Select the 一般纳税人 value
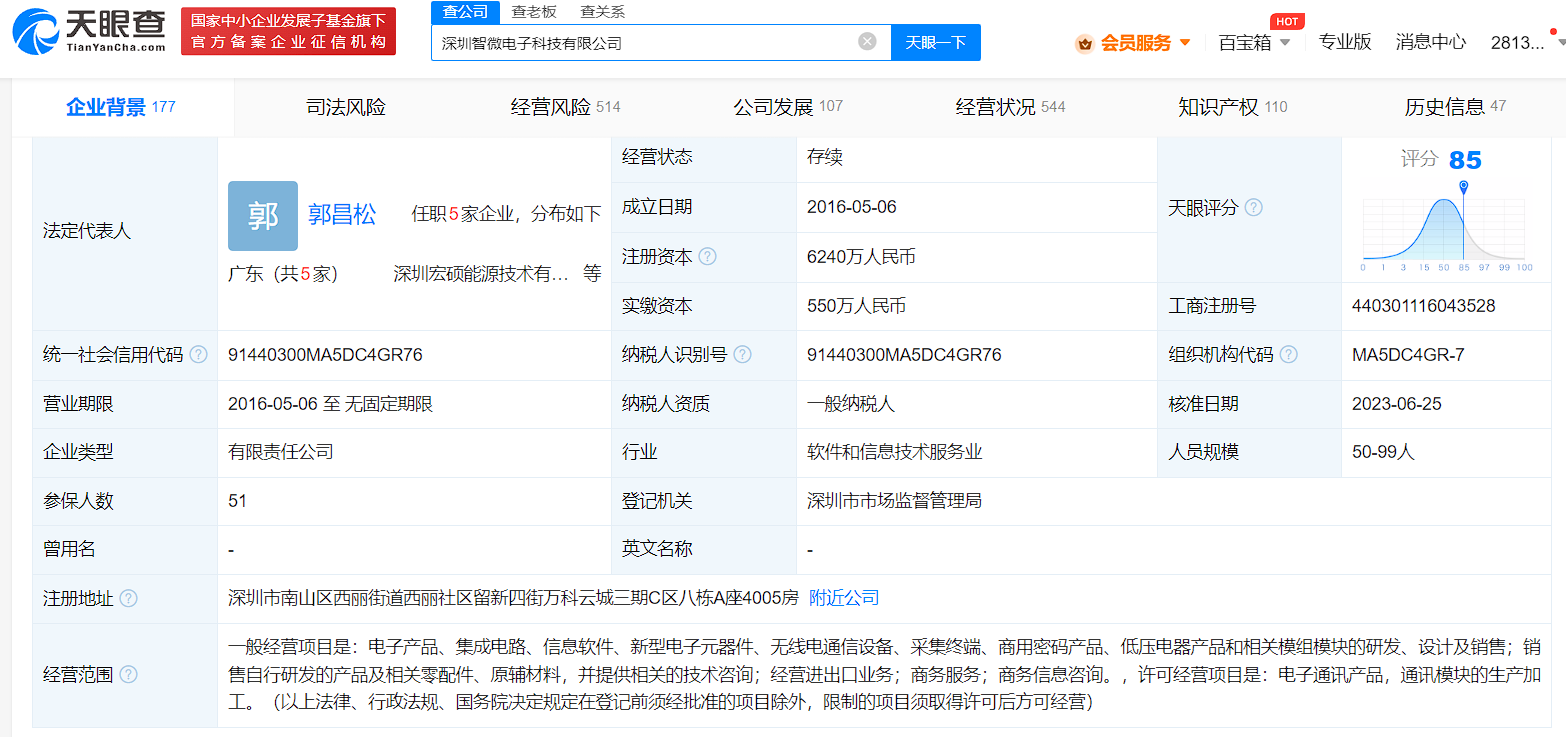The width and height of the screenshot is (1566, 737). point(851,404)
